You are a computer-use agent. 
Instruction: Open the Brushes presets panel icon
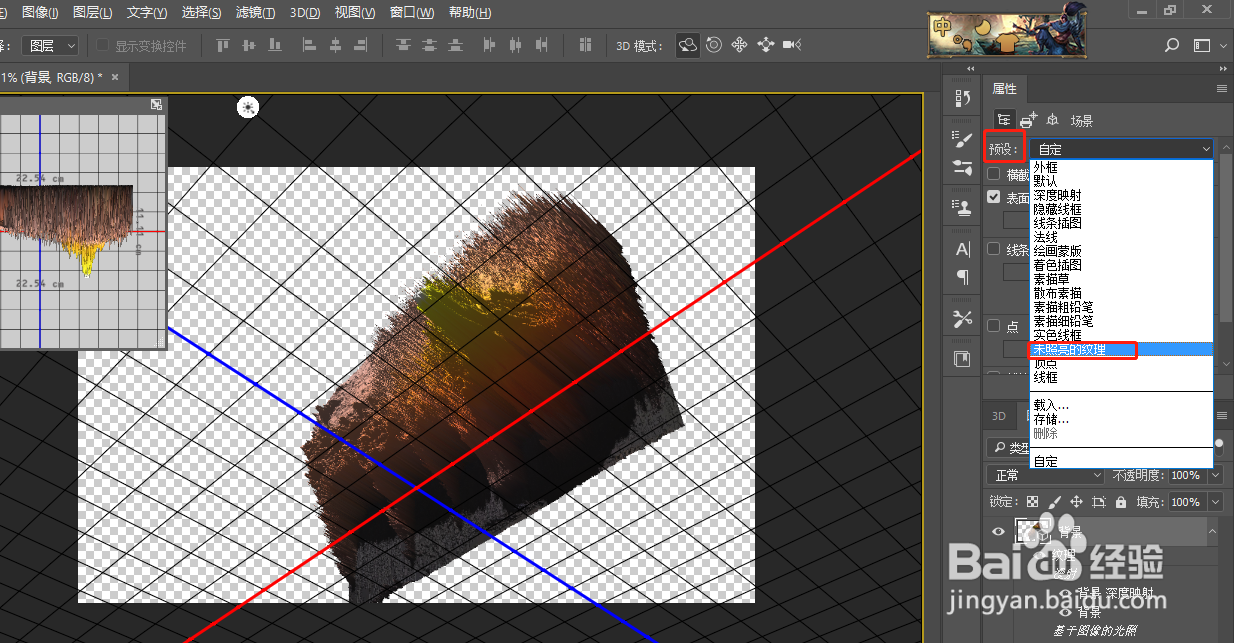coord(963,167)
